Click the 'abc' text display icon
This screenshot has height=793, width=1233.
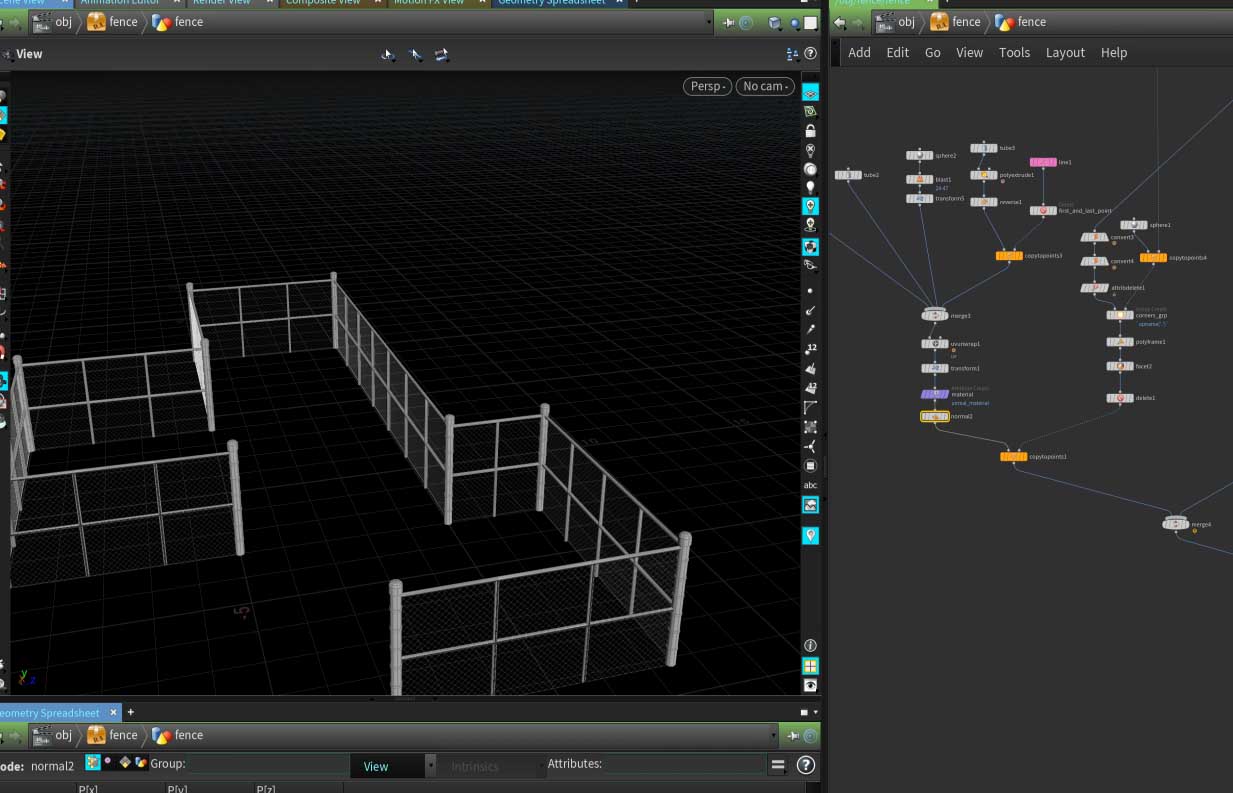coord(810,485)
